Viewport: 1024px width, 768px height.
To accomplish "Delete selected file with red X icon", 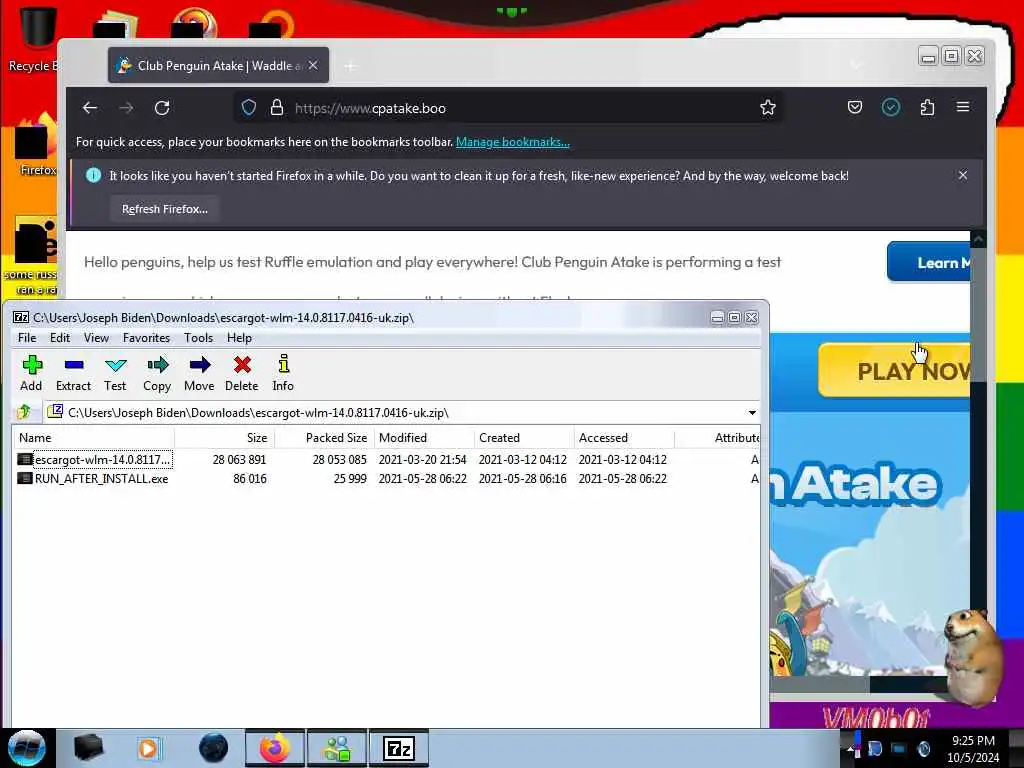I will 242,374.
